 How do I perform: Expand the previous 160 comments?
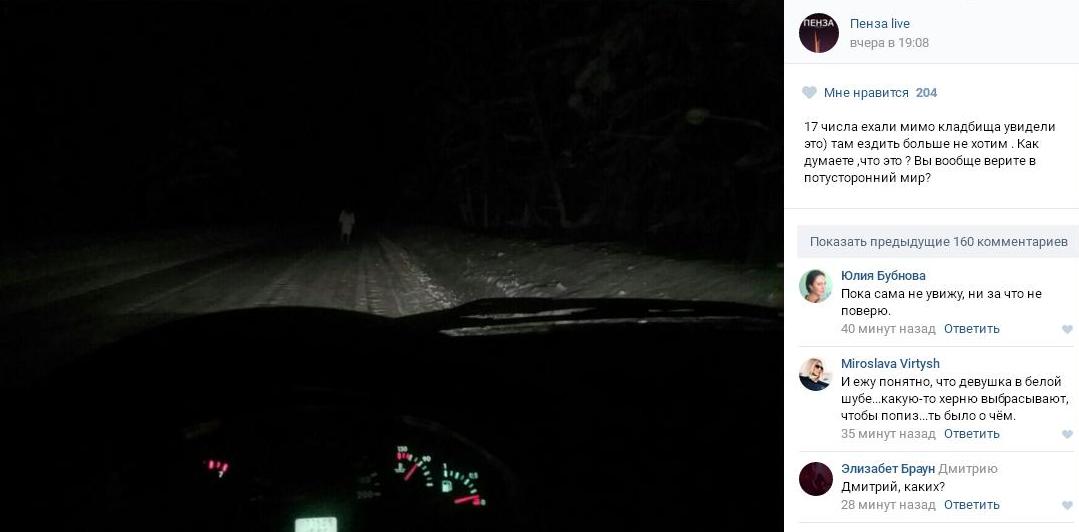pyautogui.click(x=938, y=242)
